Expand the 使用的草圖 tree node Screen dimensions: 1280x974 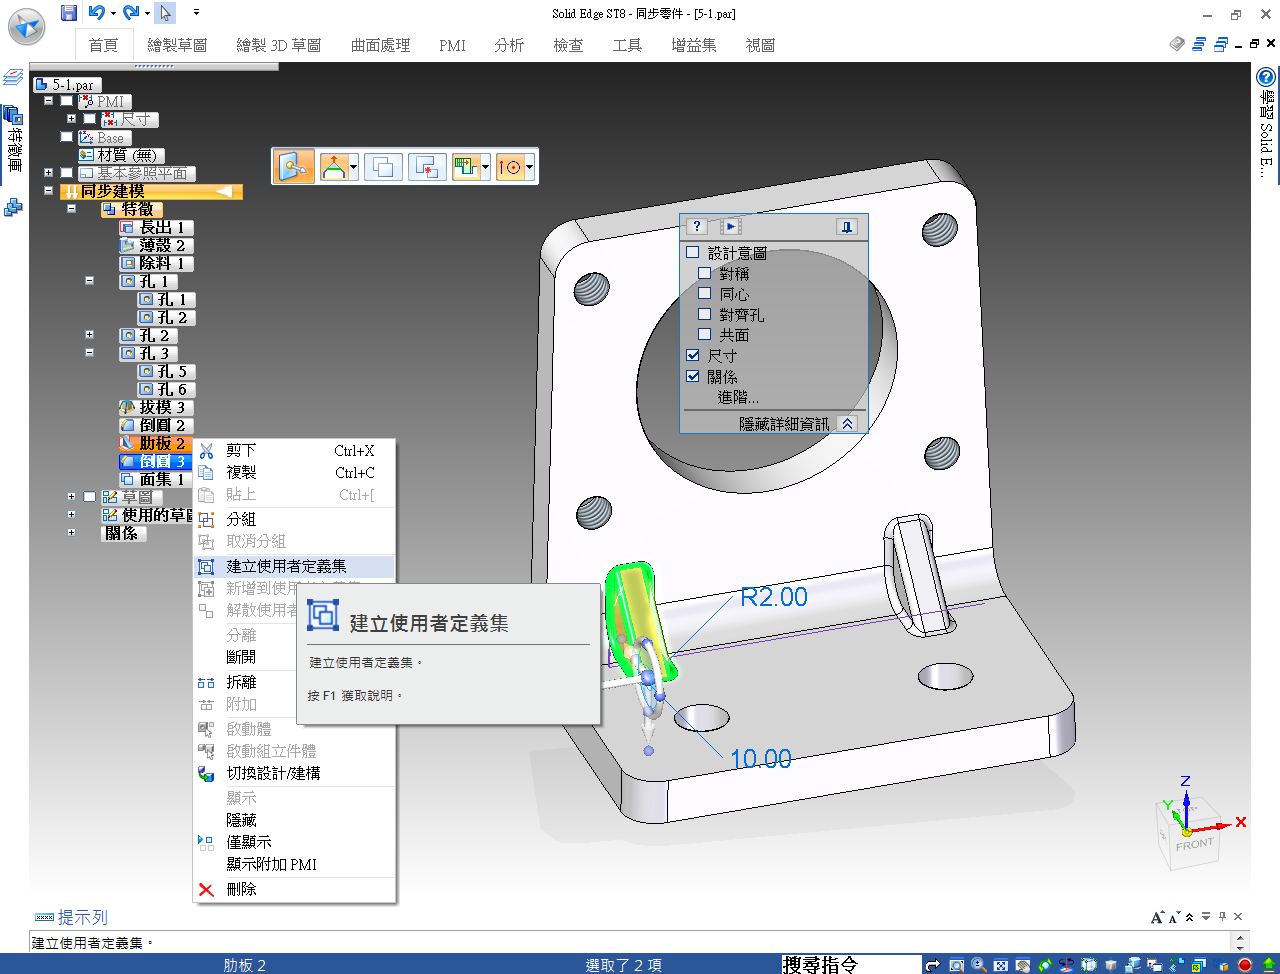pyautogui.click(x=71, y=515)
